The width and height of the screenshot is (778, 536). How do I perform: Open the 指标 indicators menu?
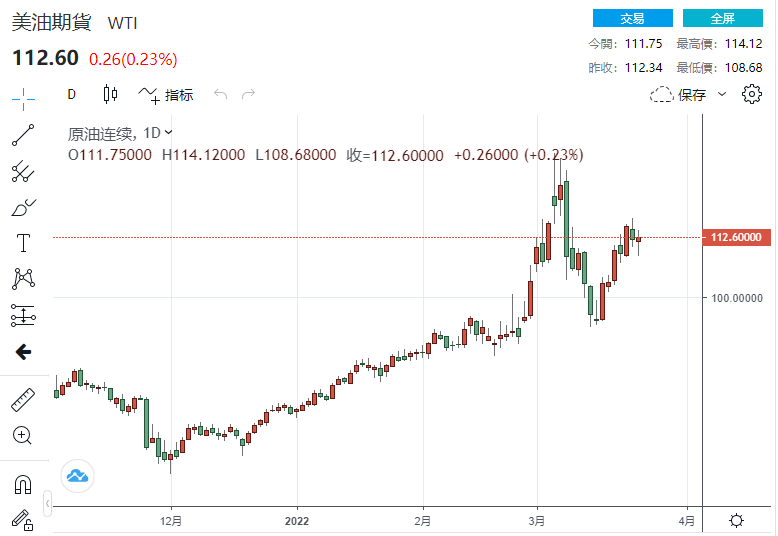tap(167, 95)
